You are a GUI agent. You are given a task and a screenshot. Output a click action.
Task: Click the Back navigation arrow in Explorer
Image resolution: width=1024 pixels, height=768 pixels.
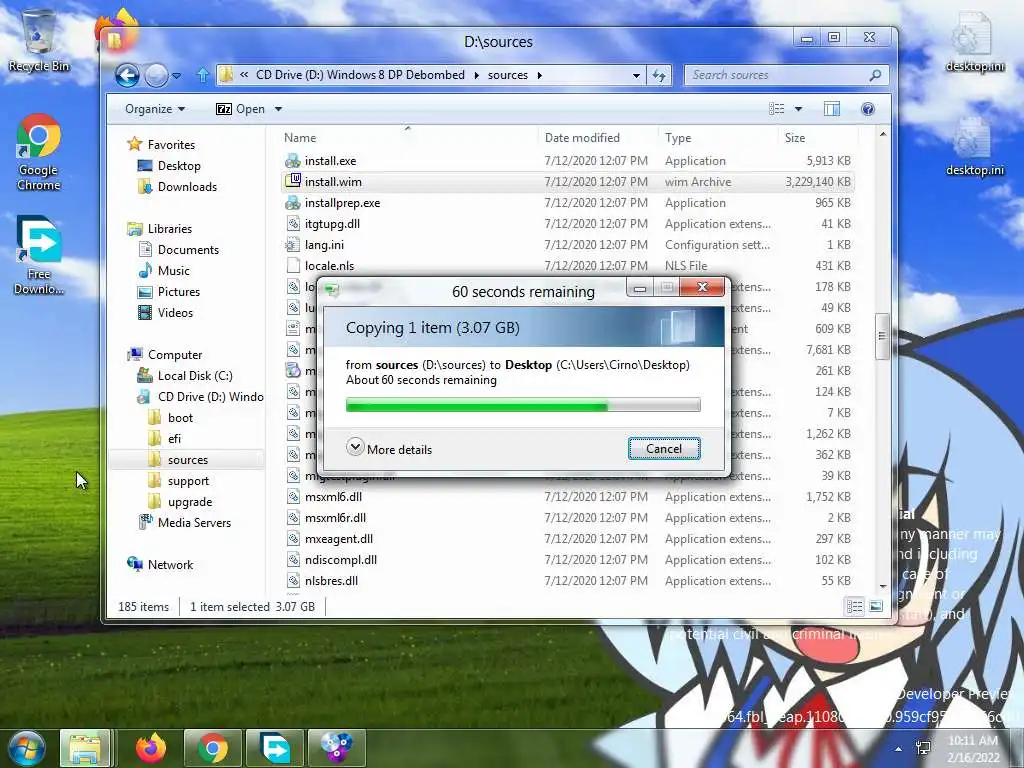[127, 76]
